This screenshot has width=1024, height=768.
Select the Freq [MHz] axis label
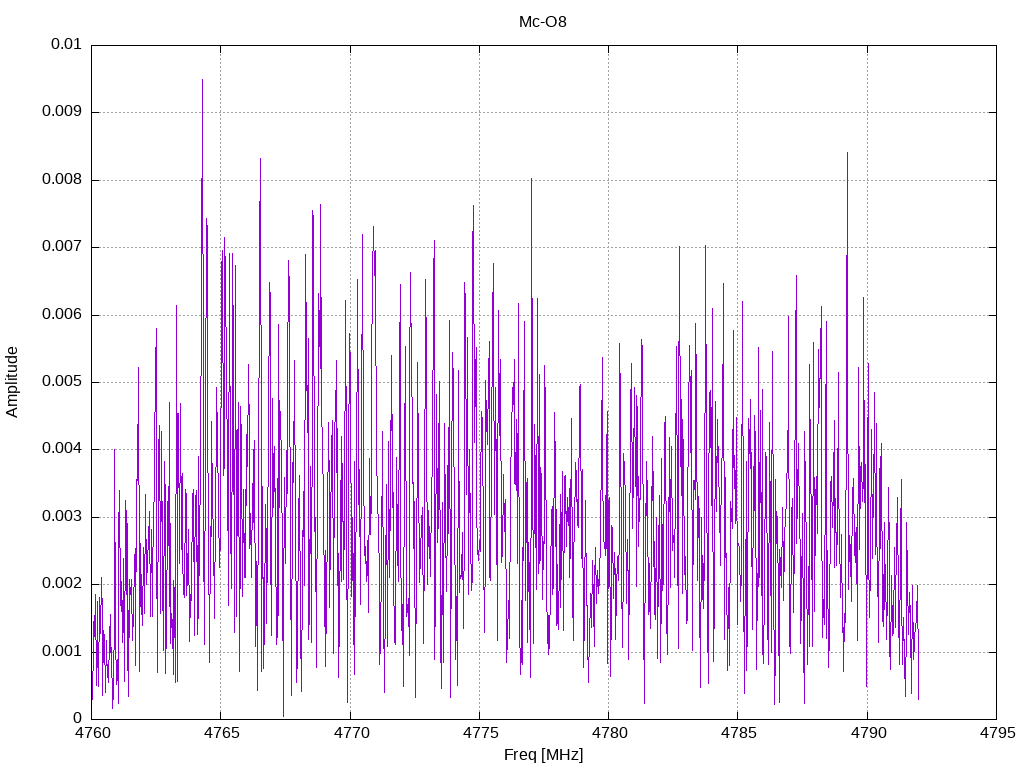point(543,755)
